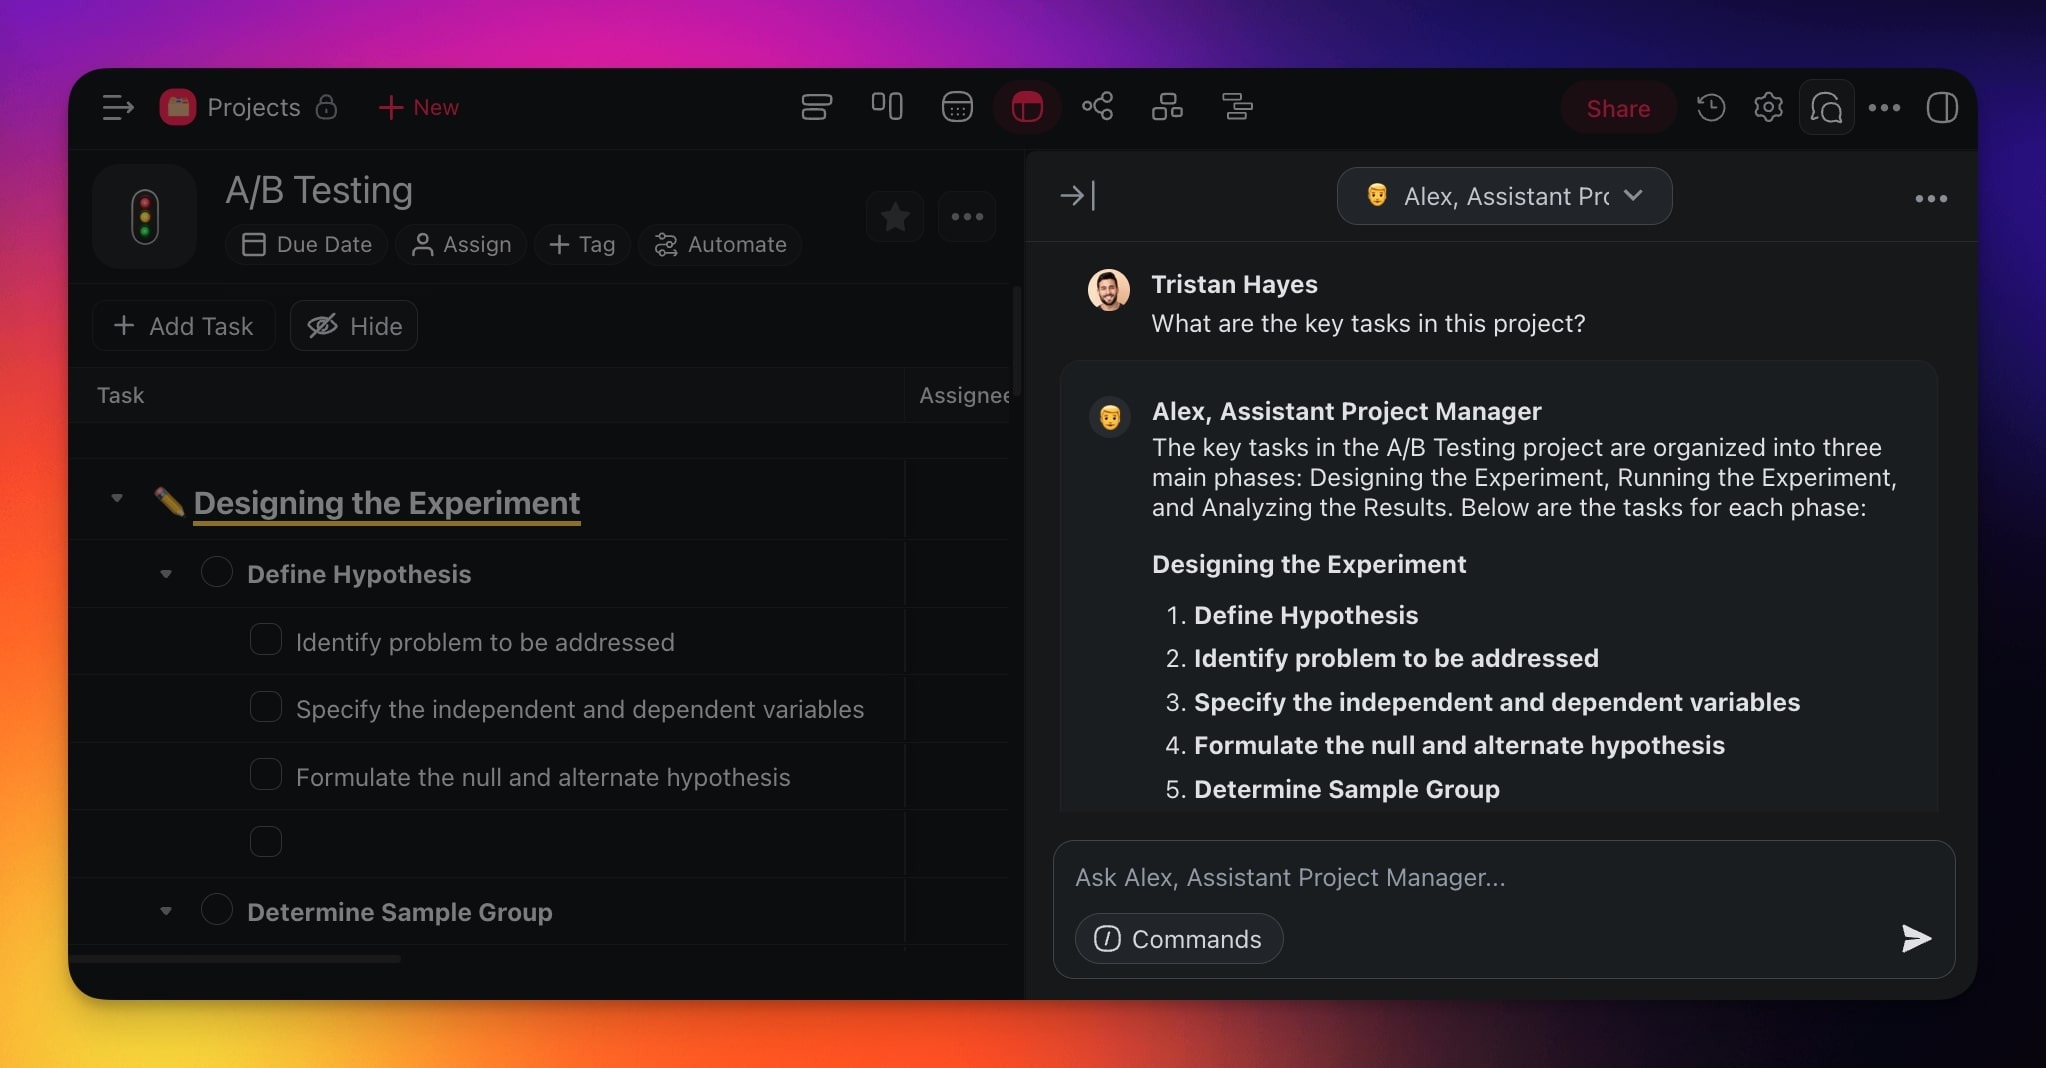Collapse Determine Sample Group subtasks
This screenshot has height=1068, width=2046.
click(166, 911)
